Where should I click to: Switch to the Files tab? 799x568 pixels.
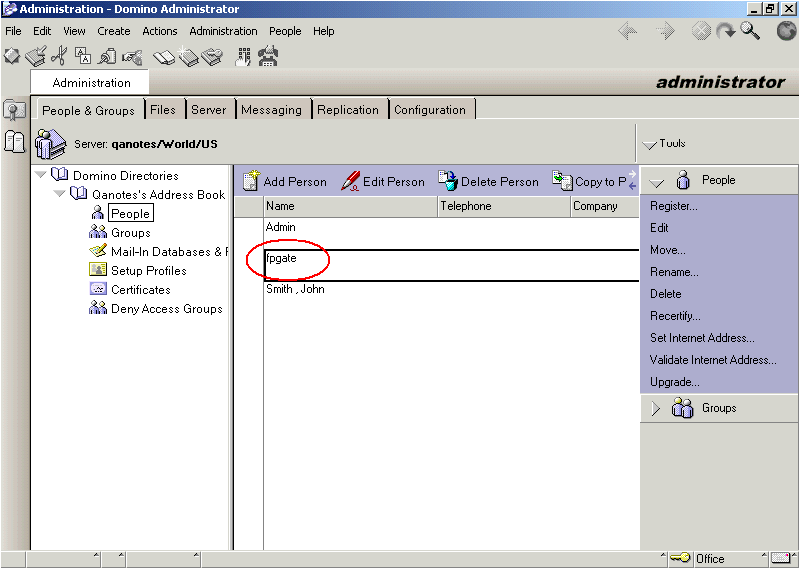click(162, 110)
